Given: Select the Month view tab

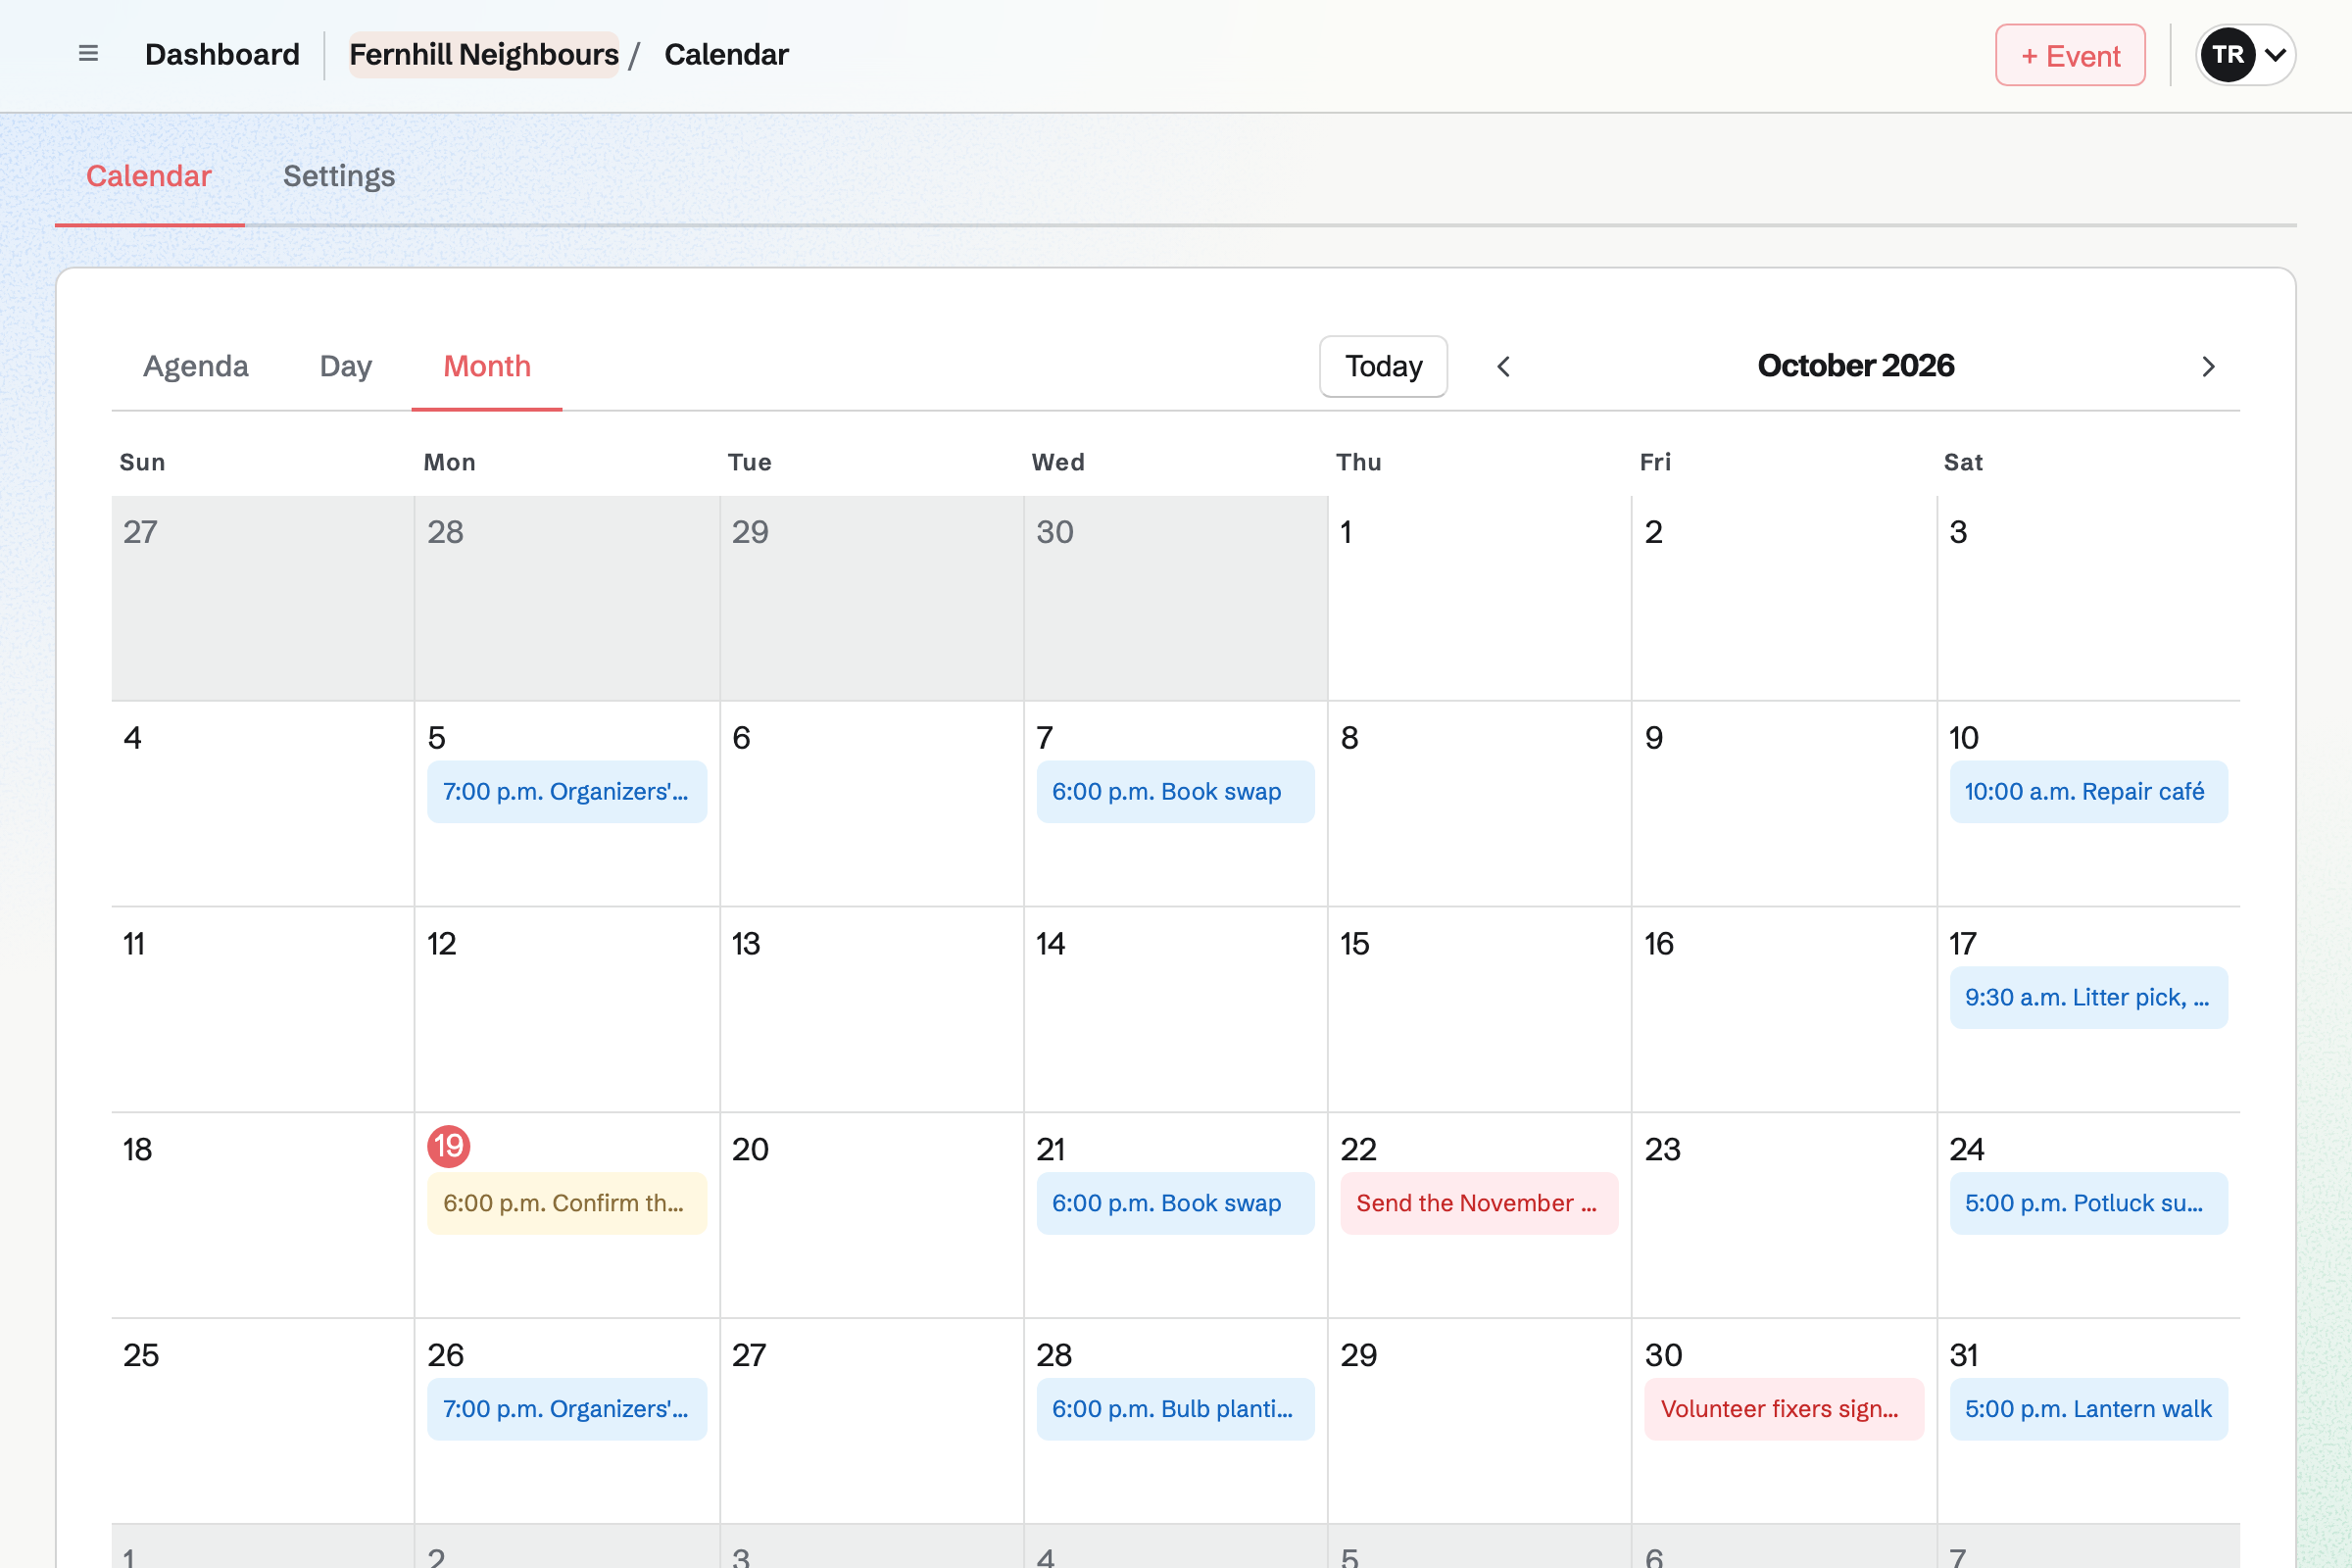Looking at the screenshot, I should tap(487, 367).
